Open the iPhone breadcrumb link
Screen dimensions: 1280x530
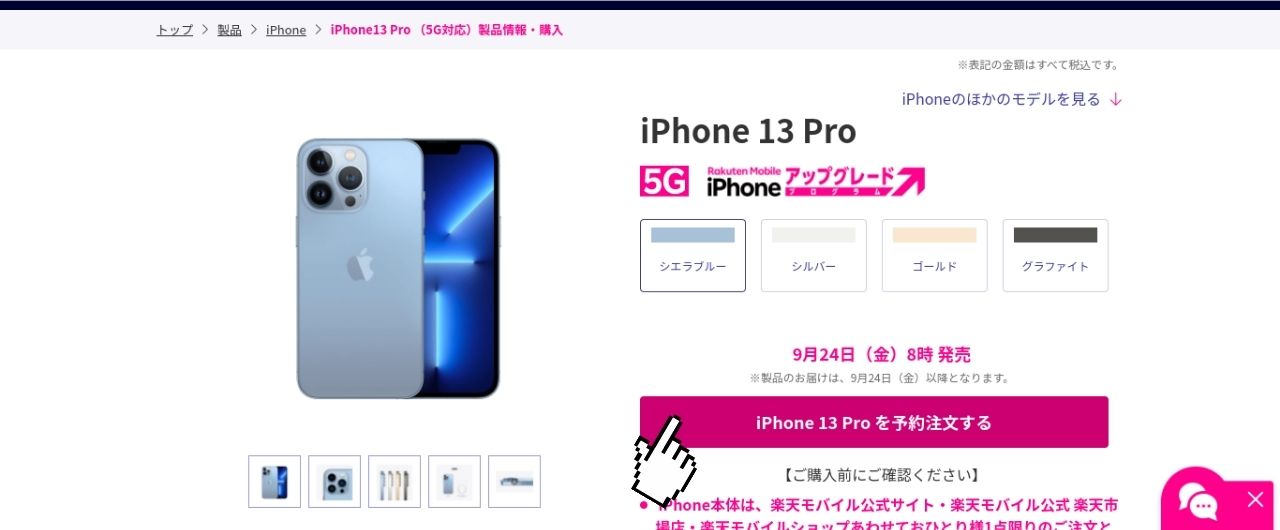[286, 30]
